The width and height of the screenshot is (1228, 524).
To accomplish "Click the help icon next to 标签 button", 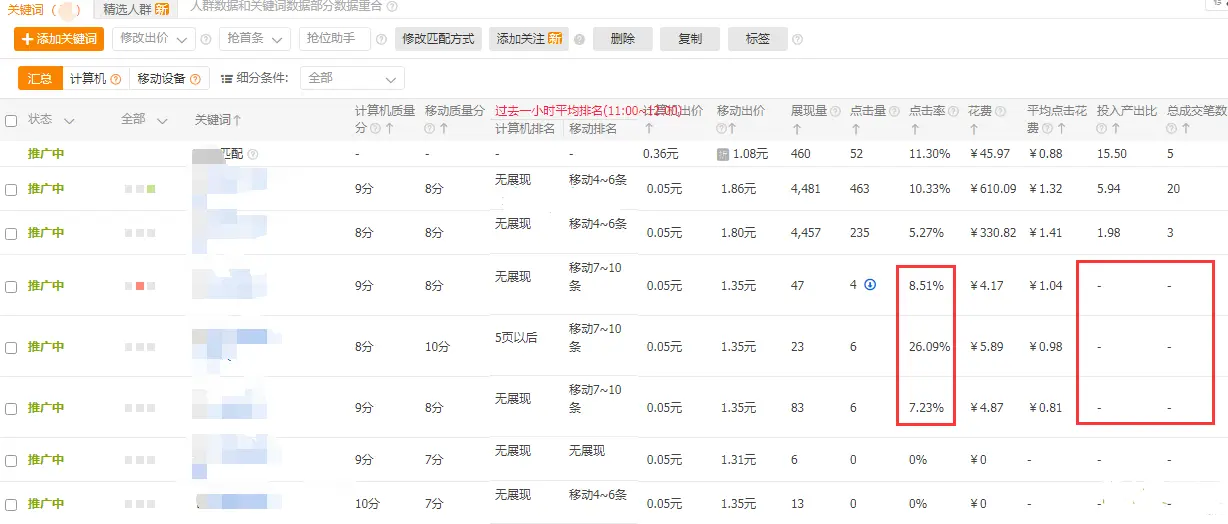I will [x=797, y=40].
